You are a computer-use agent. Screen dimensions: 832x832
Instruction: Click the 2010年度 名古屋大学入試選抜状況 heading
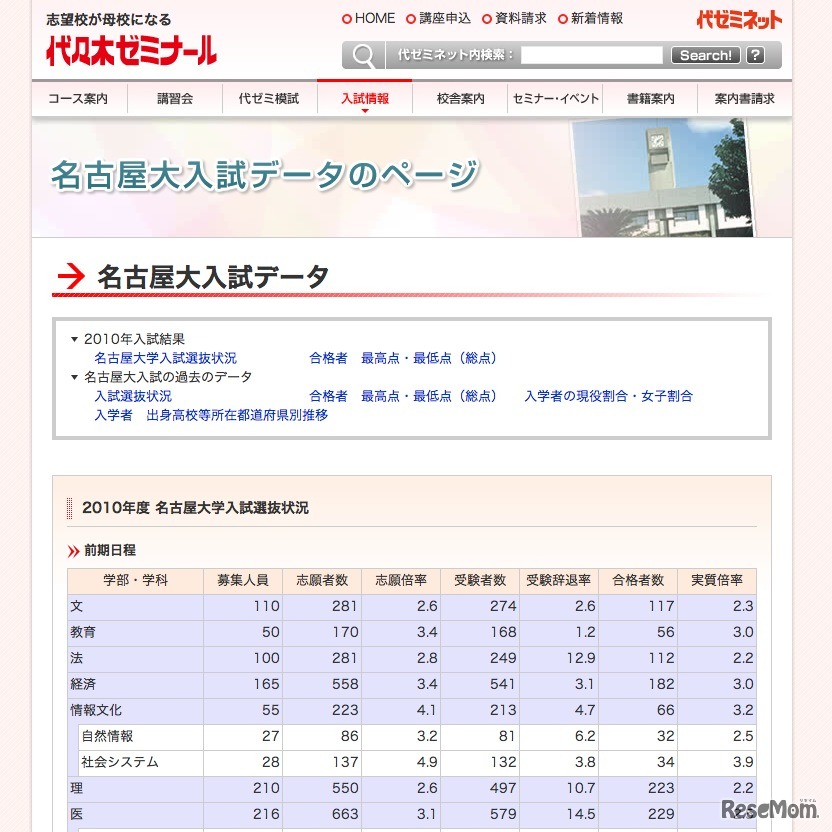195,508
